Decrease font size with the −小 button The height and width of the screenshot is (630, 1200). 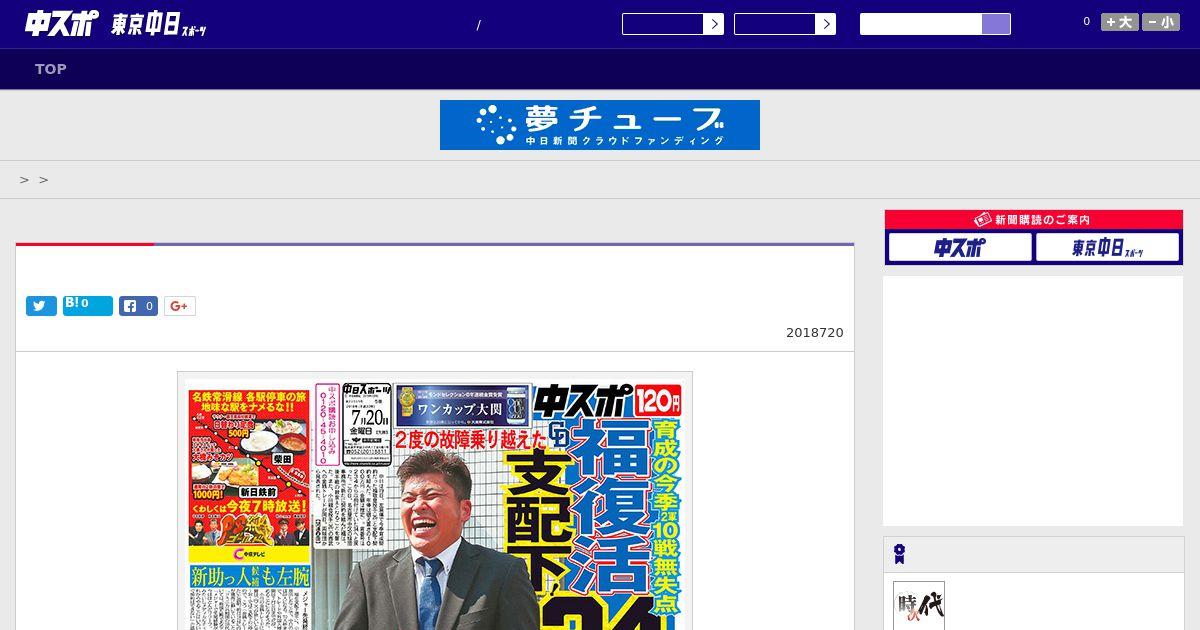pyautogui.click(x=1161, y=22)
